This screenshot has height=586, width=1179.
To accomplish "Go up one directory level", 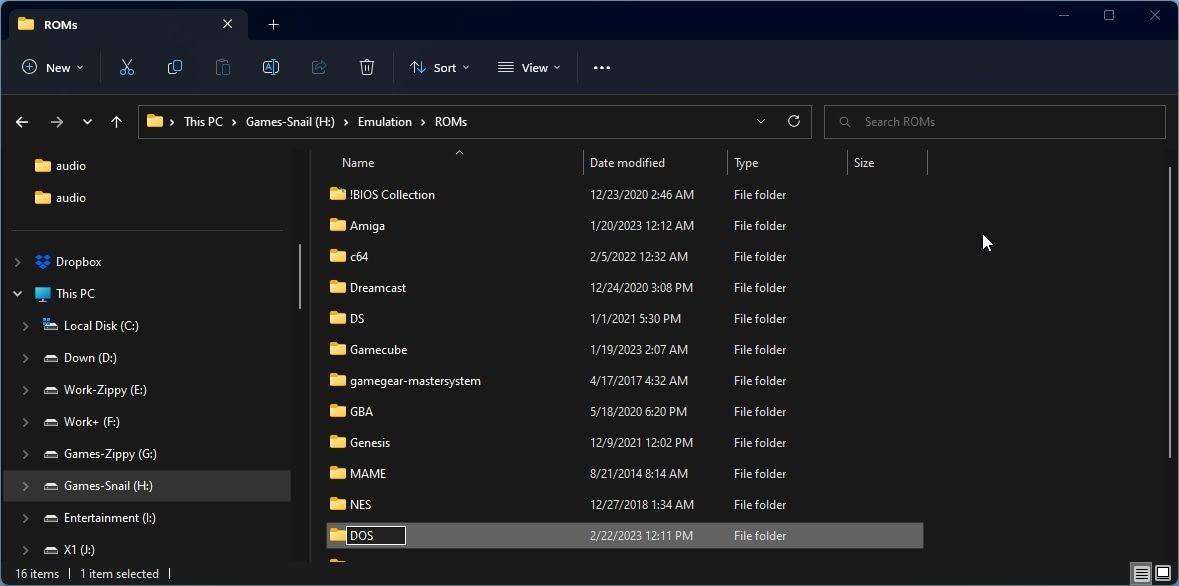I will [x=116, y=121].
